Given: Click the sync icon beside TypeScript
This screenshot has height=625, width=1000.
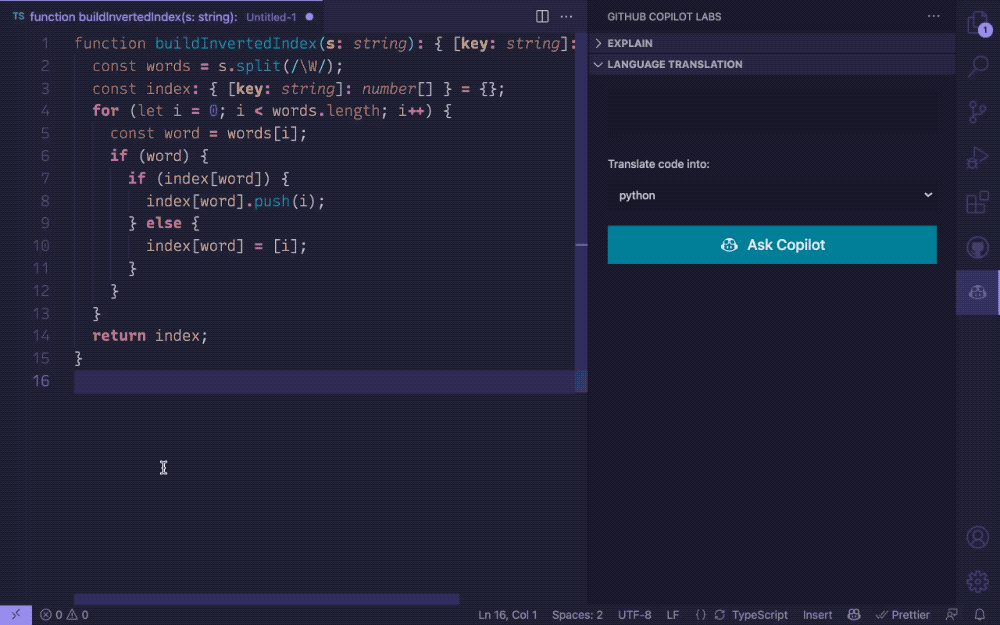Looking at the screenshot, I should pyautogui.click(x=719, y=615).
